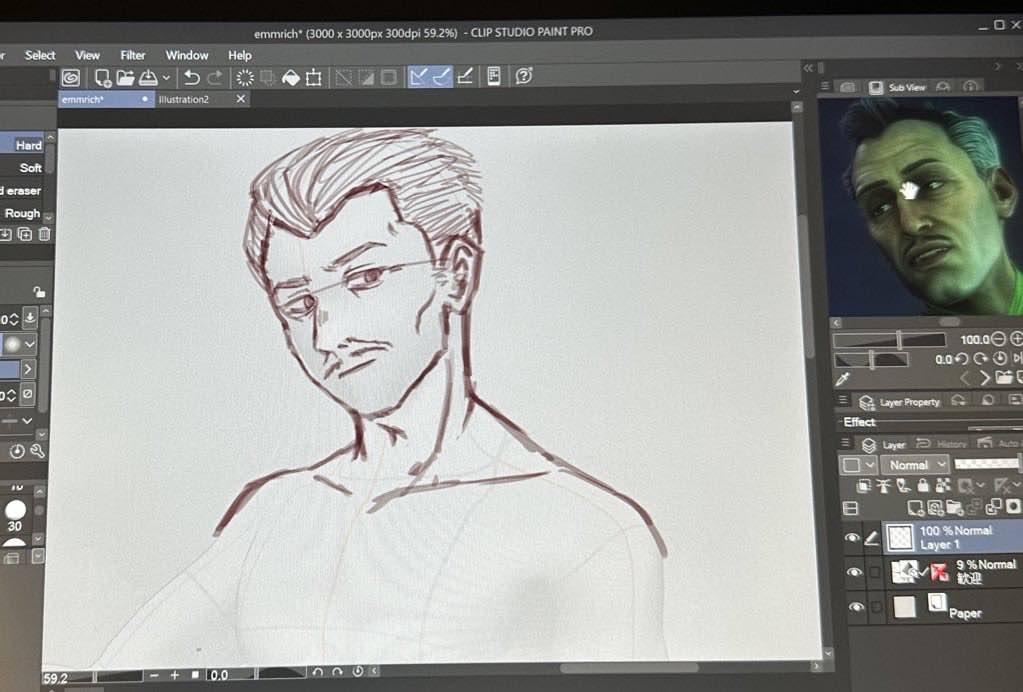Viewport: 1023px width, 692px height.
Task: Switch to the Illustration2 canvas tab
Action: (184, 99)
